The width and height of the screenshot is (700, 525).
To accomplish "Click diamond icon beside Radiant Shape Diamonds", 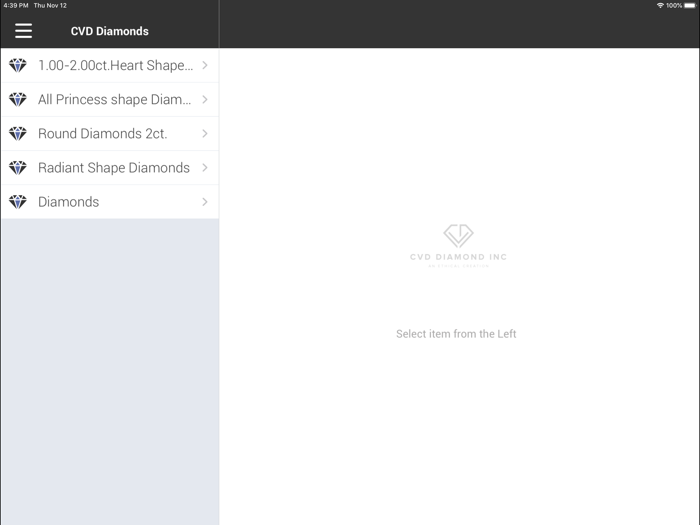I will tap(18, 167).
